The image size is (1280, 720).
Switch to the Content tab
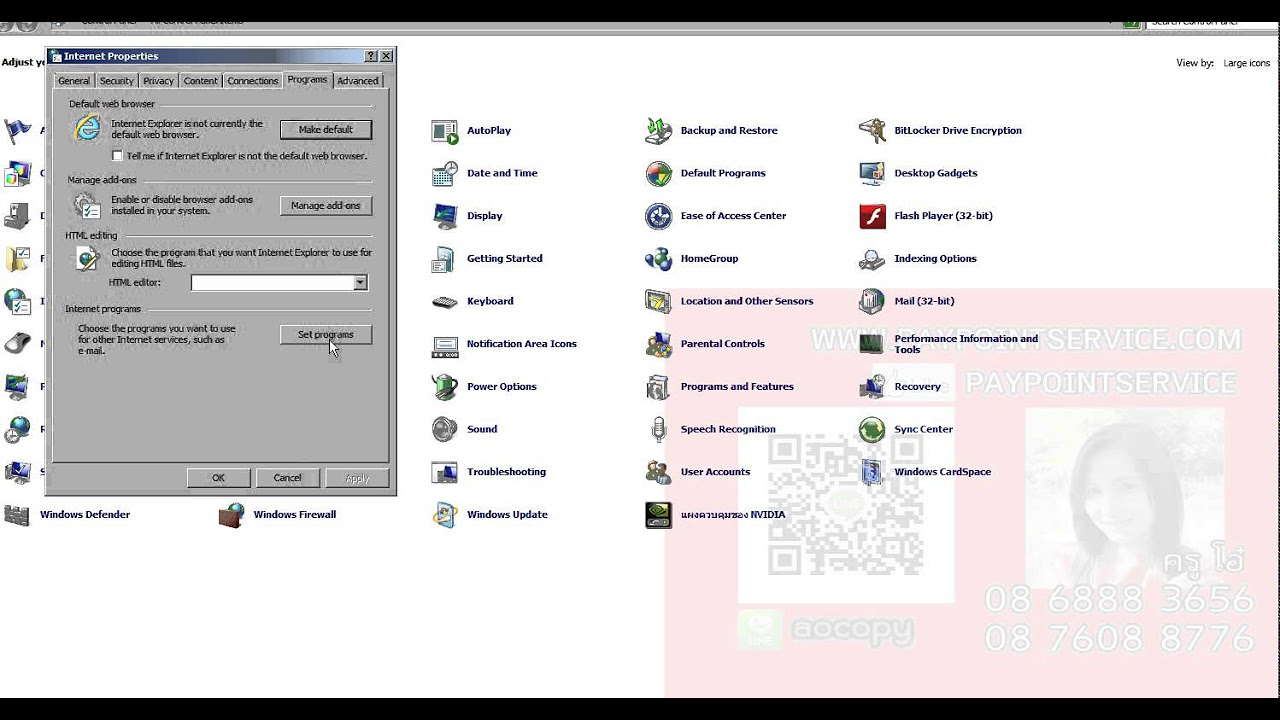200,81
